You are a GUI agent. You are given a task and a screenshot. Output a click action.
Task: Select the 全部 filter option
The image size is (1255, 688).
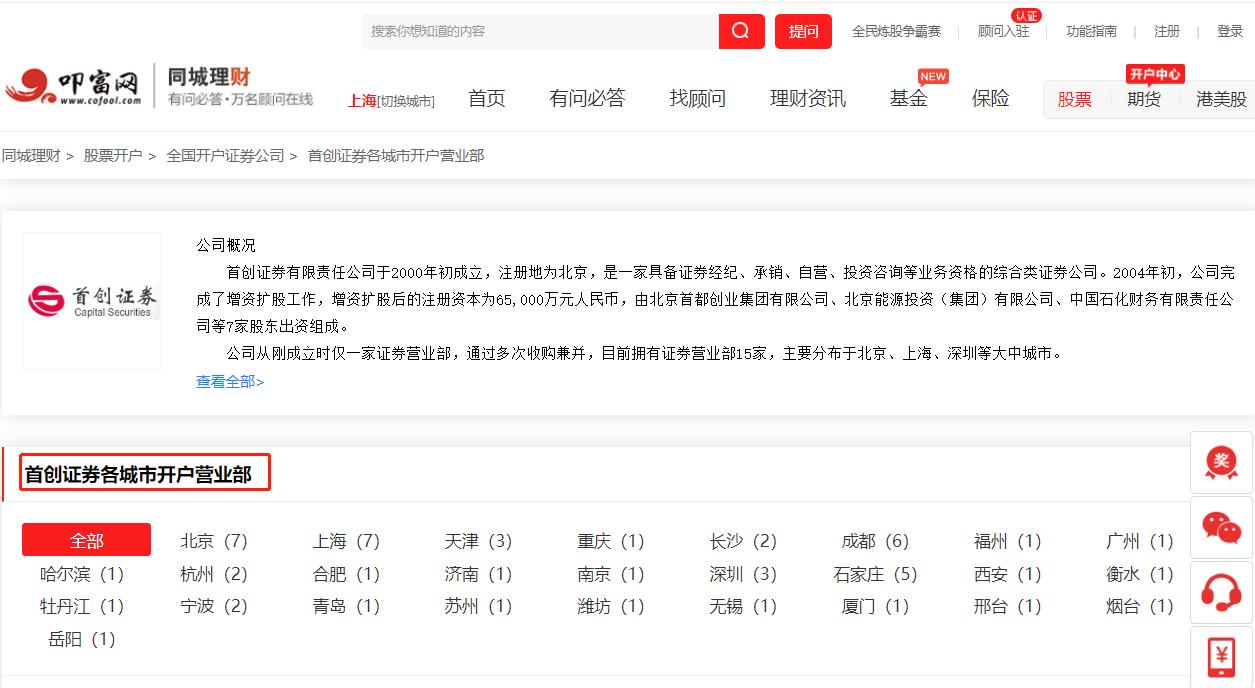click(85, 539)
